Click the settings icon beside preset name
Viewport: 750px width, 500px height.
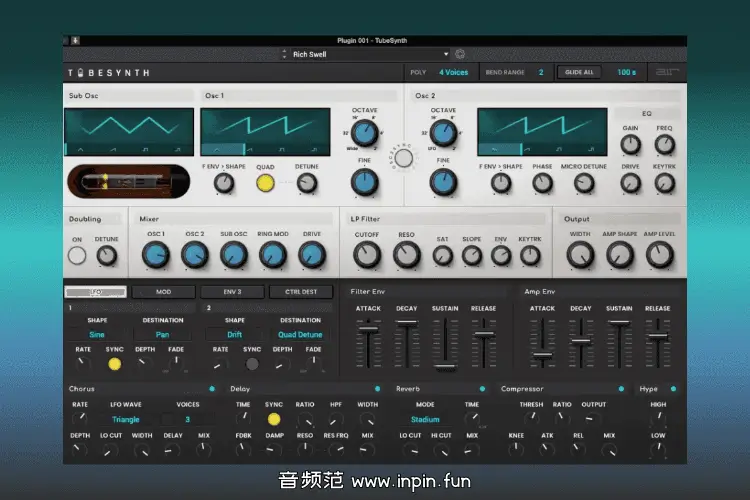coord(461,54)
